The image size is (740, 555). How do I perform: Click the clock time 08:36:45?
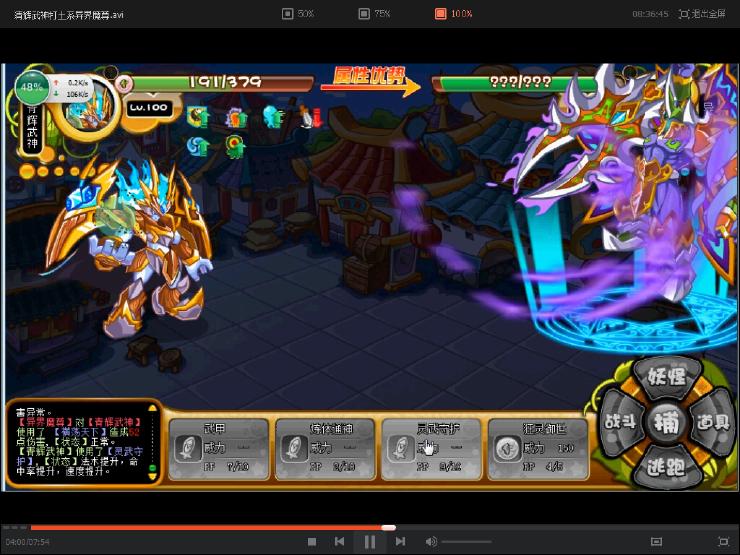click(650, 14)
